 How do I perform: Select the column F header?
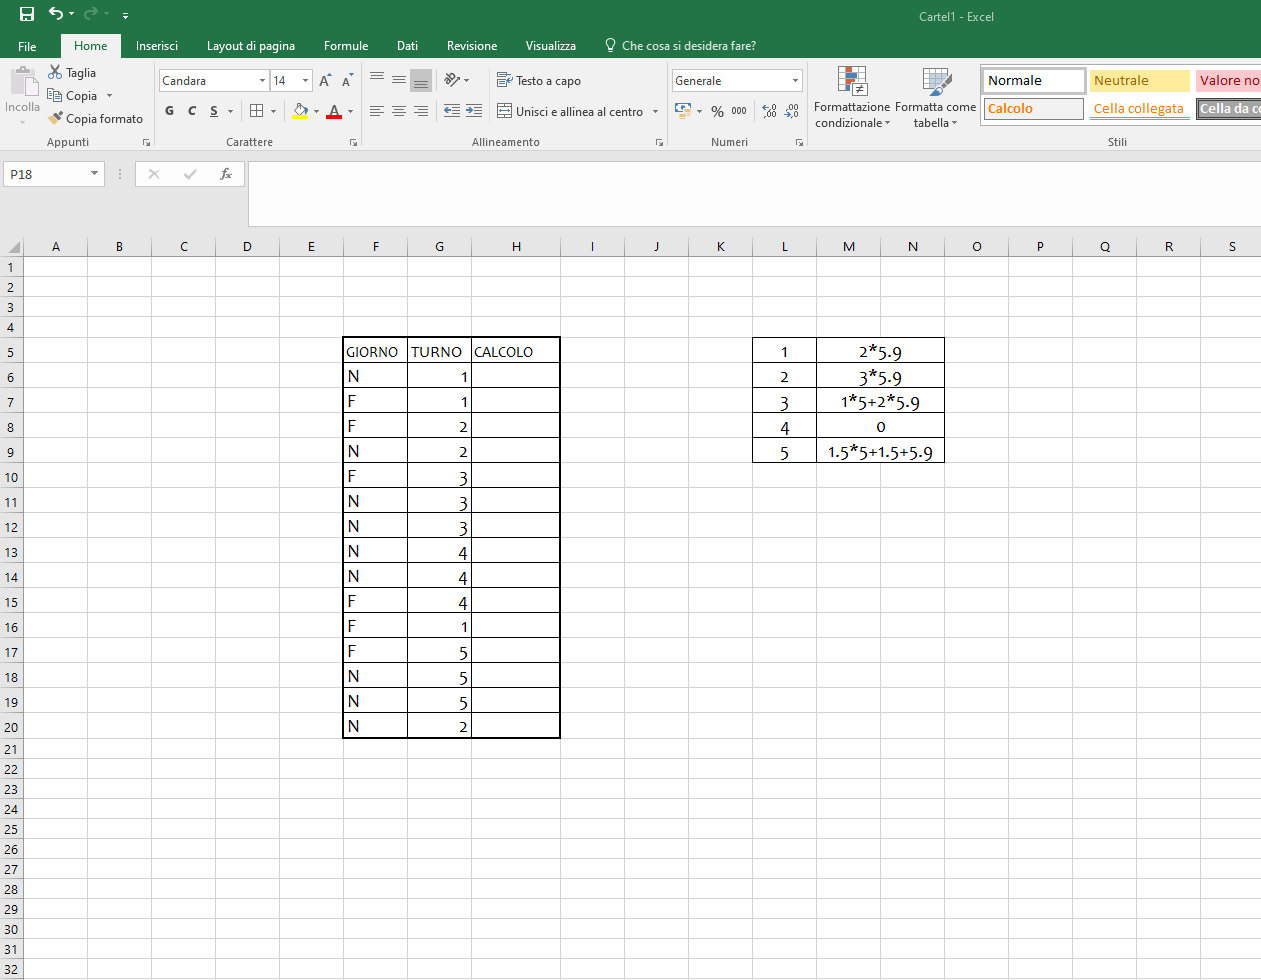tap(375, 247)
